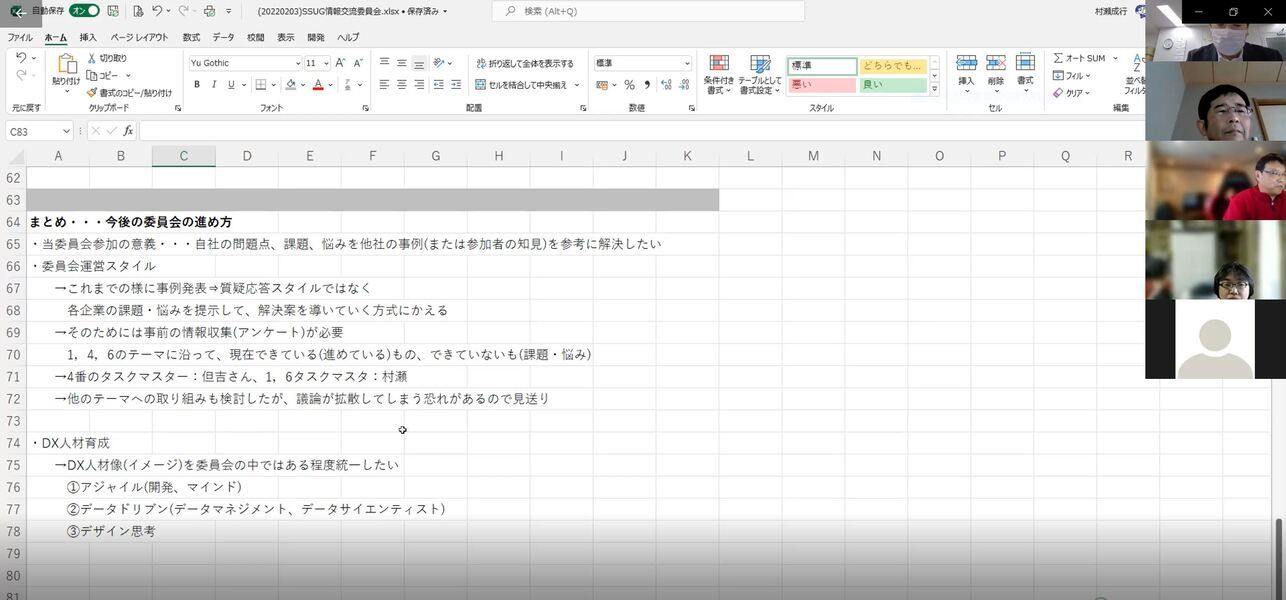Open the ヘルプ (Help) tab
Image resolution: width=1286 pixels, height=600 pixels.
[348, 37]
